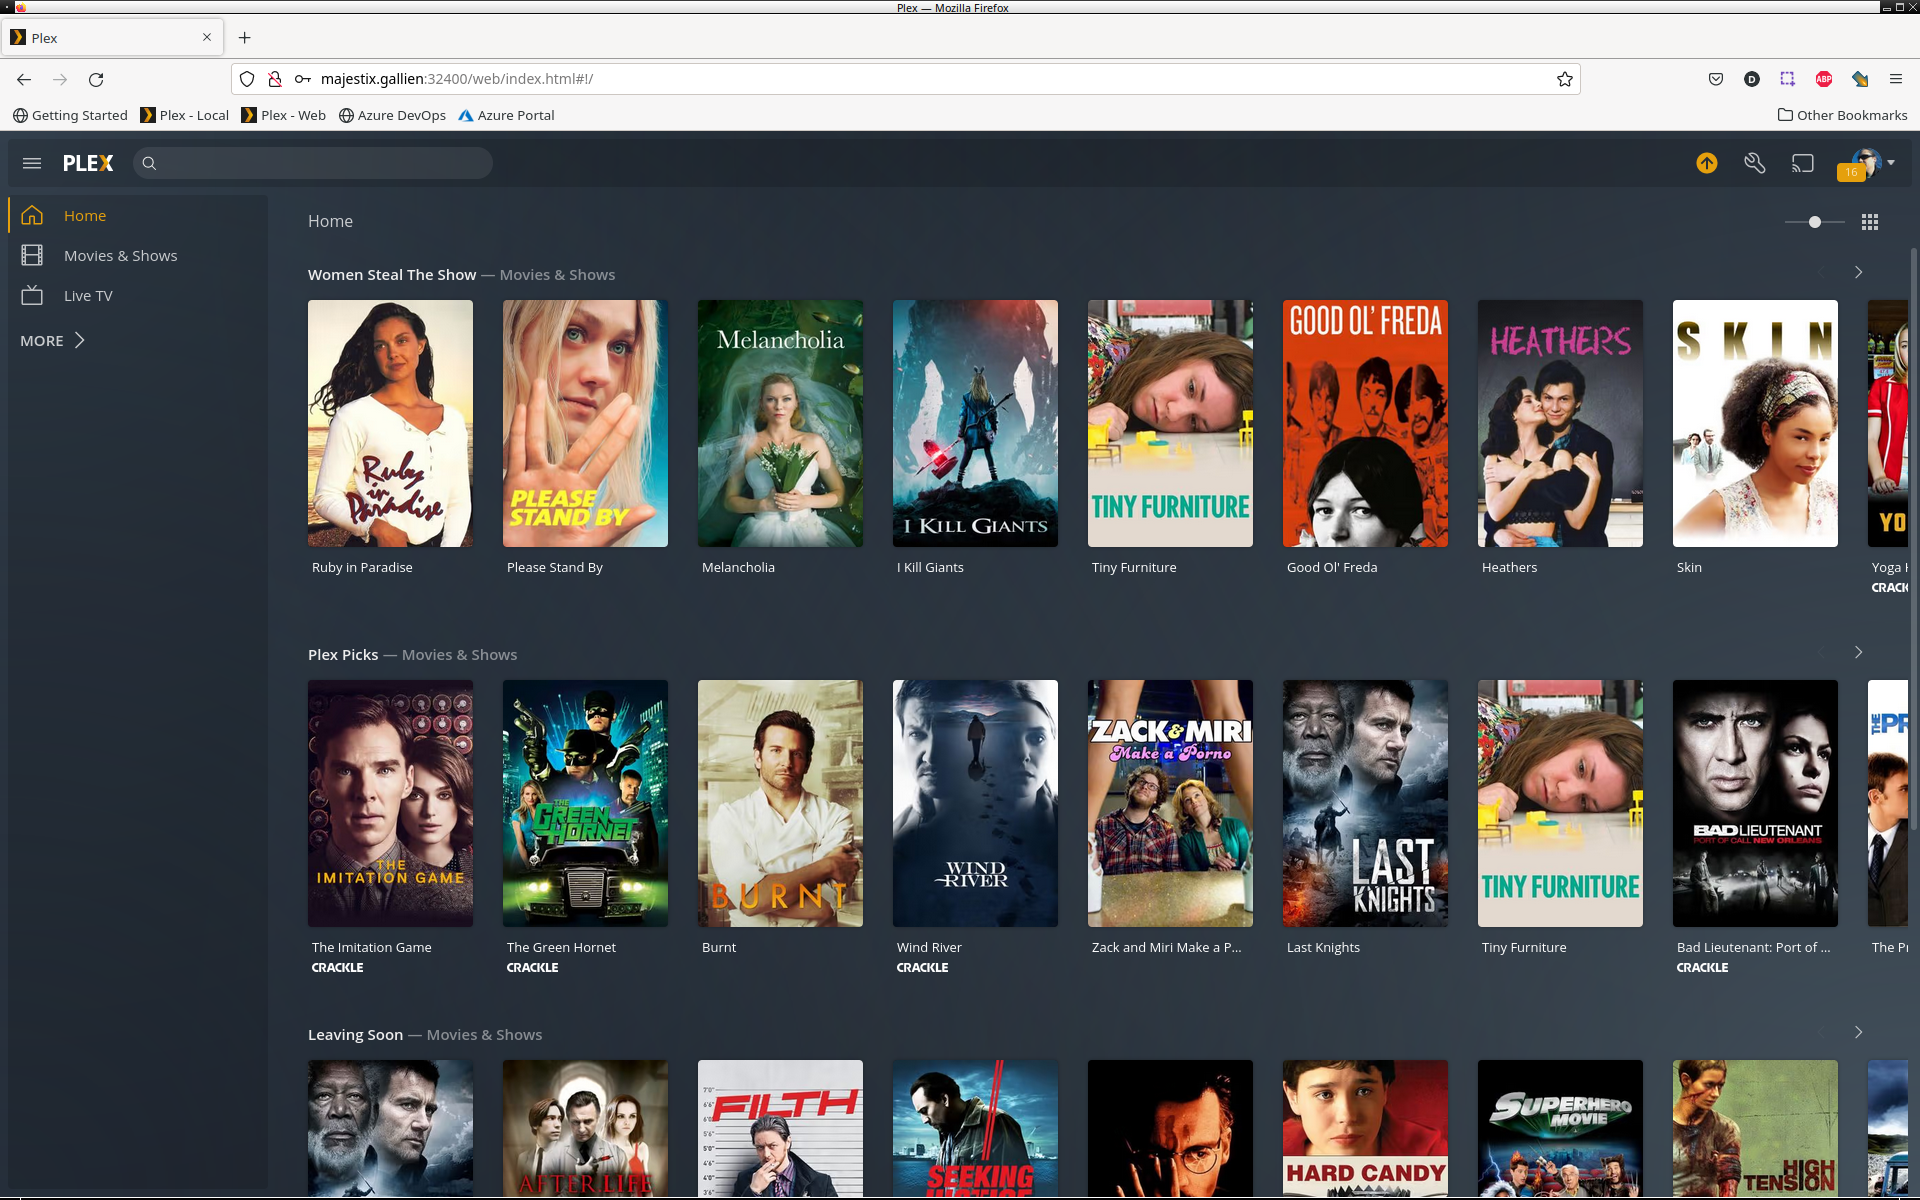The image size is (1920, 1200).
Task: Open the Wind River poster
Action: click(x=975, y=803)
